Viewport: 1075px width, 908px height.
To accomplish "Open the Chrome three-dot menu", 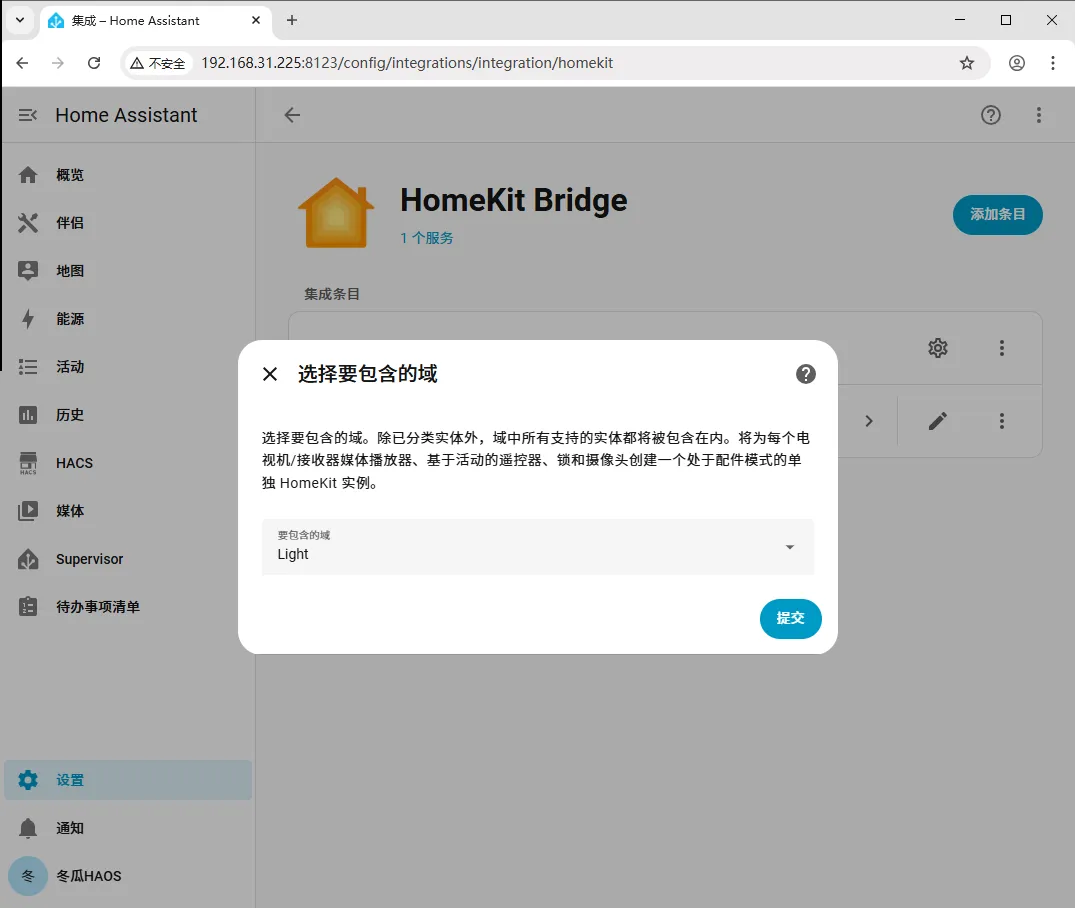I will (x=1052, y=63).
